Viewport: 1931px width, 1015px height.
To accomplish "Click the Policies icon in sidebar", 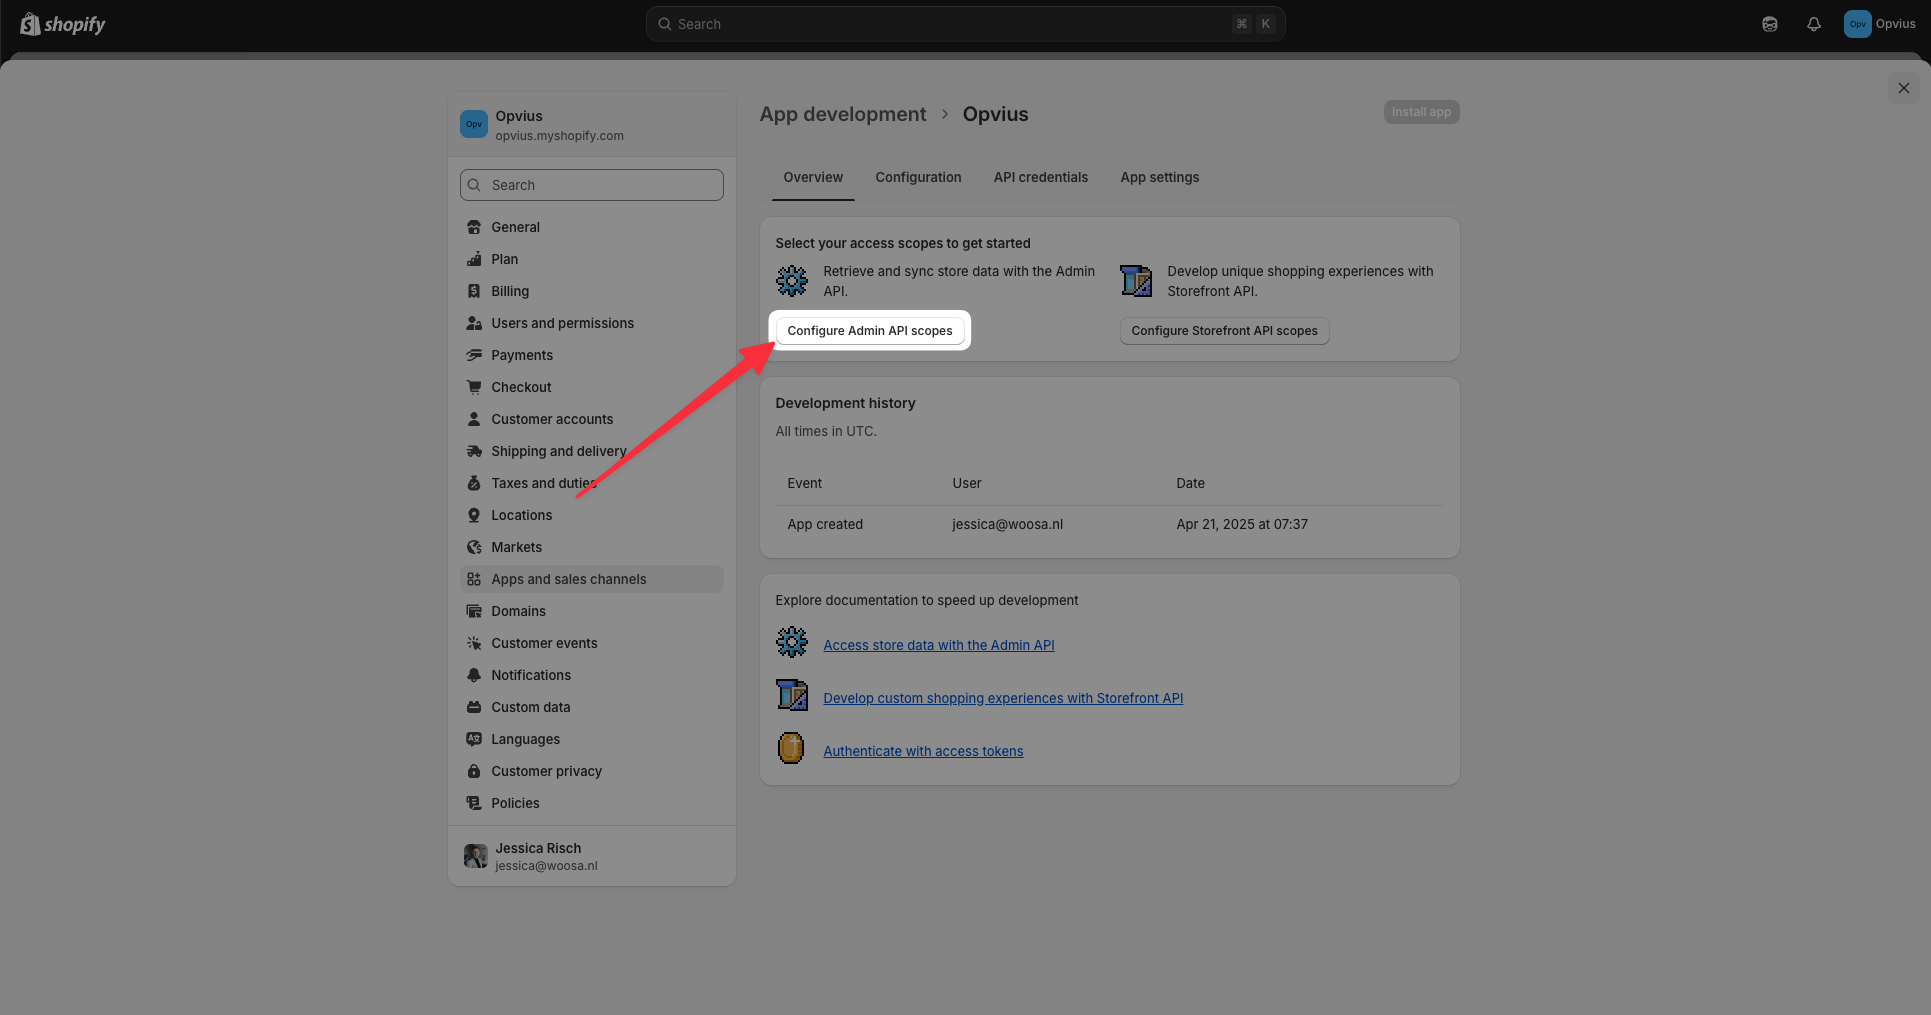I will pos(474,803).
